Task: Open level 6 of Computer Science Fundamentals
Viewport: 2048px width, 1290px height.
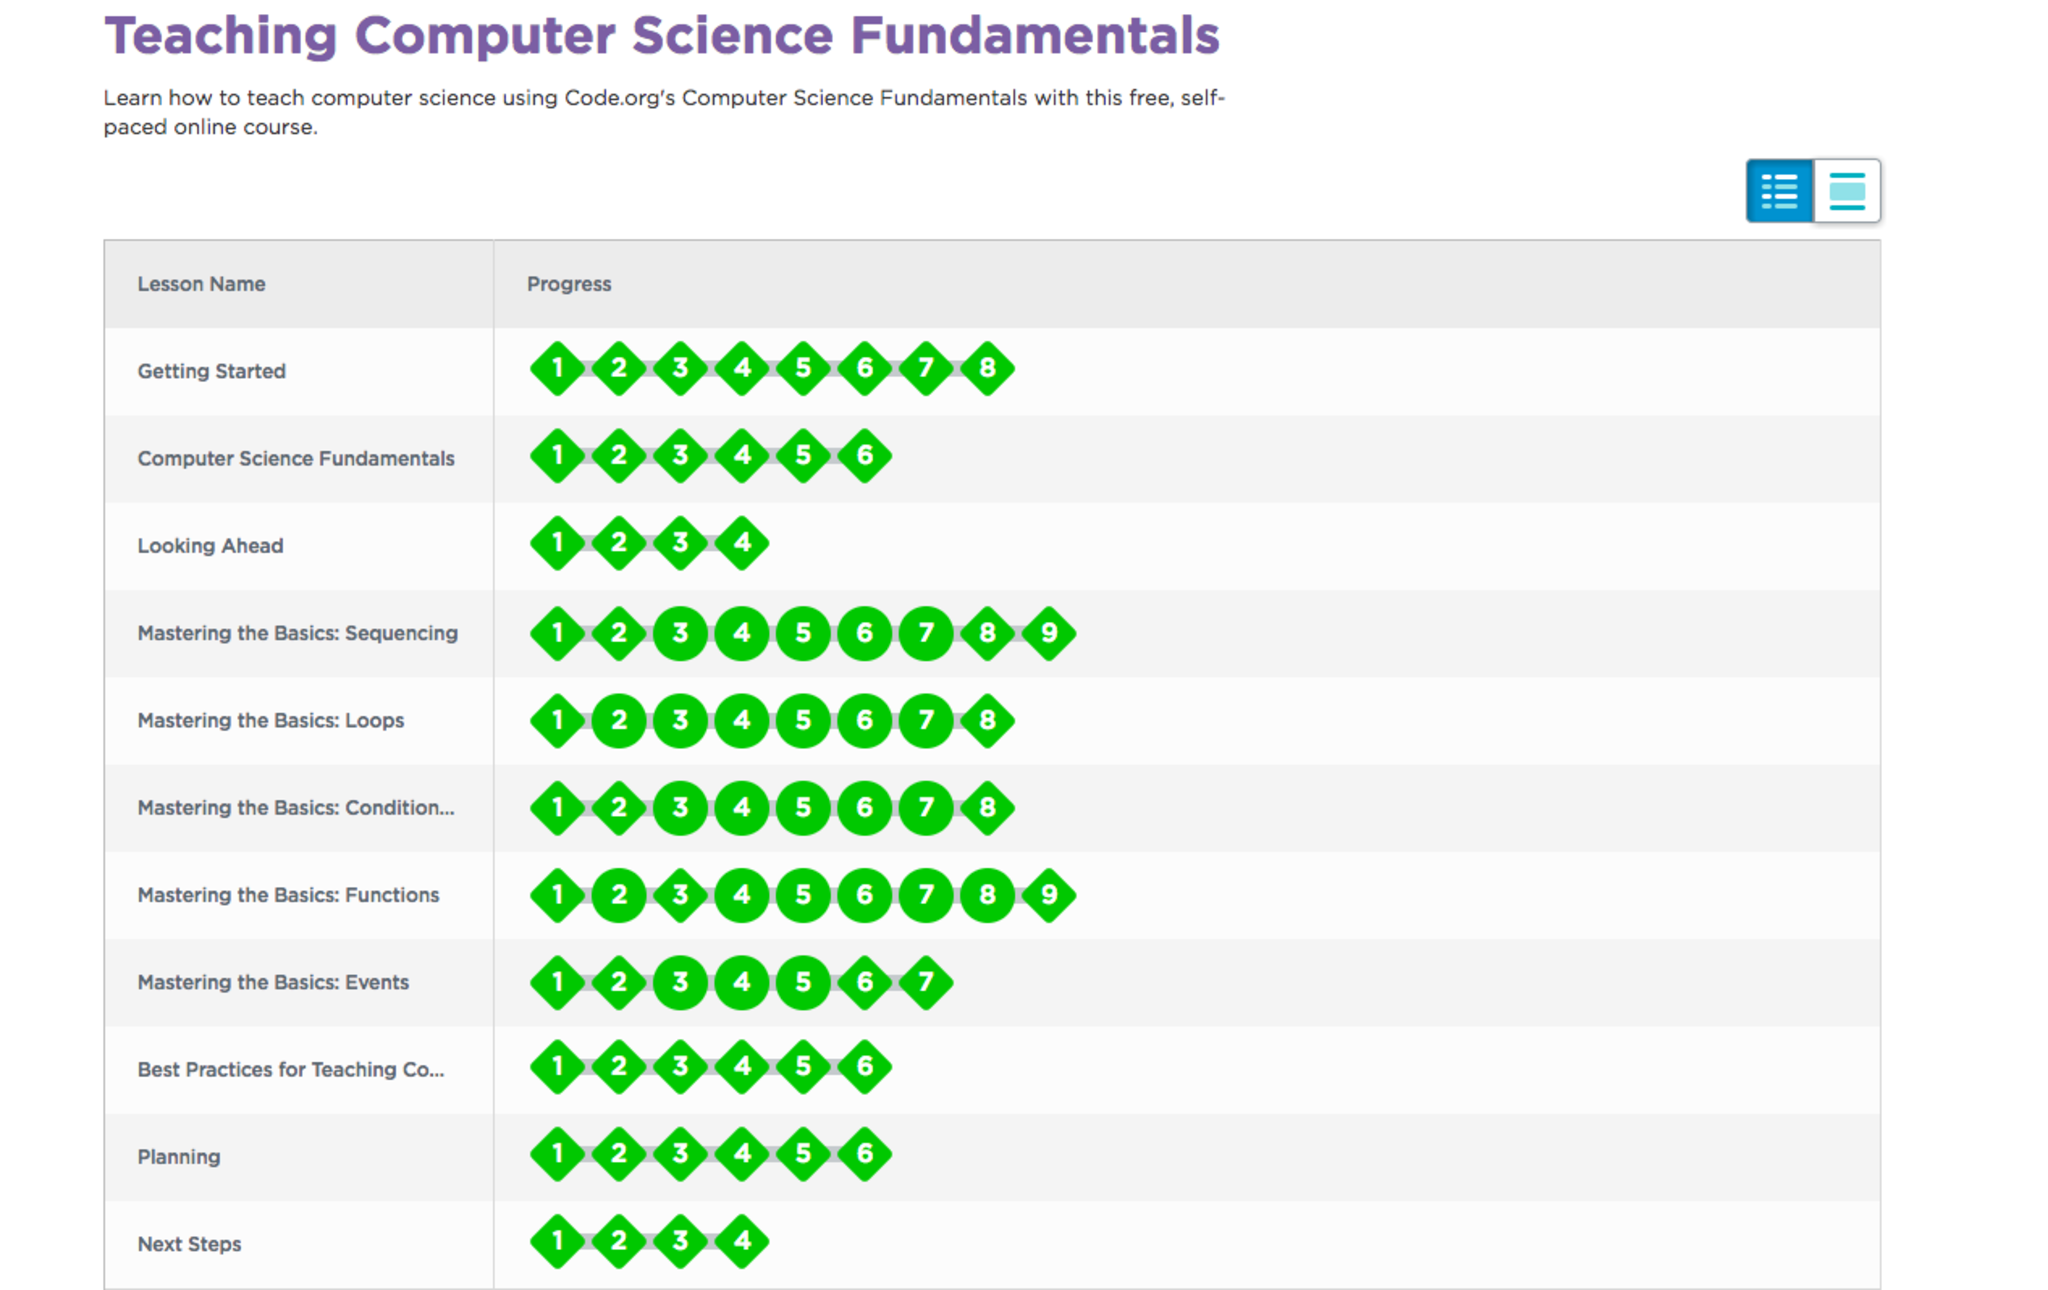Action: pos(864,456)
